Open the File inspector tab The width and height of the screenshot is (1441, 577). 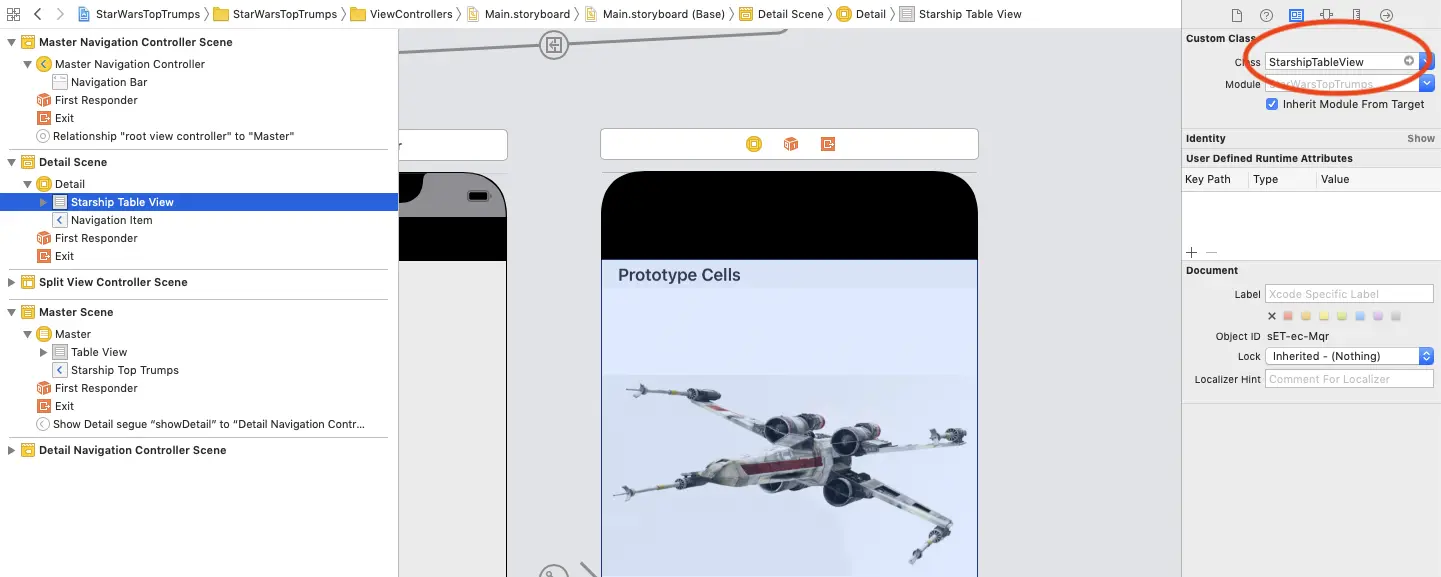tap(1236, 15)
